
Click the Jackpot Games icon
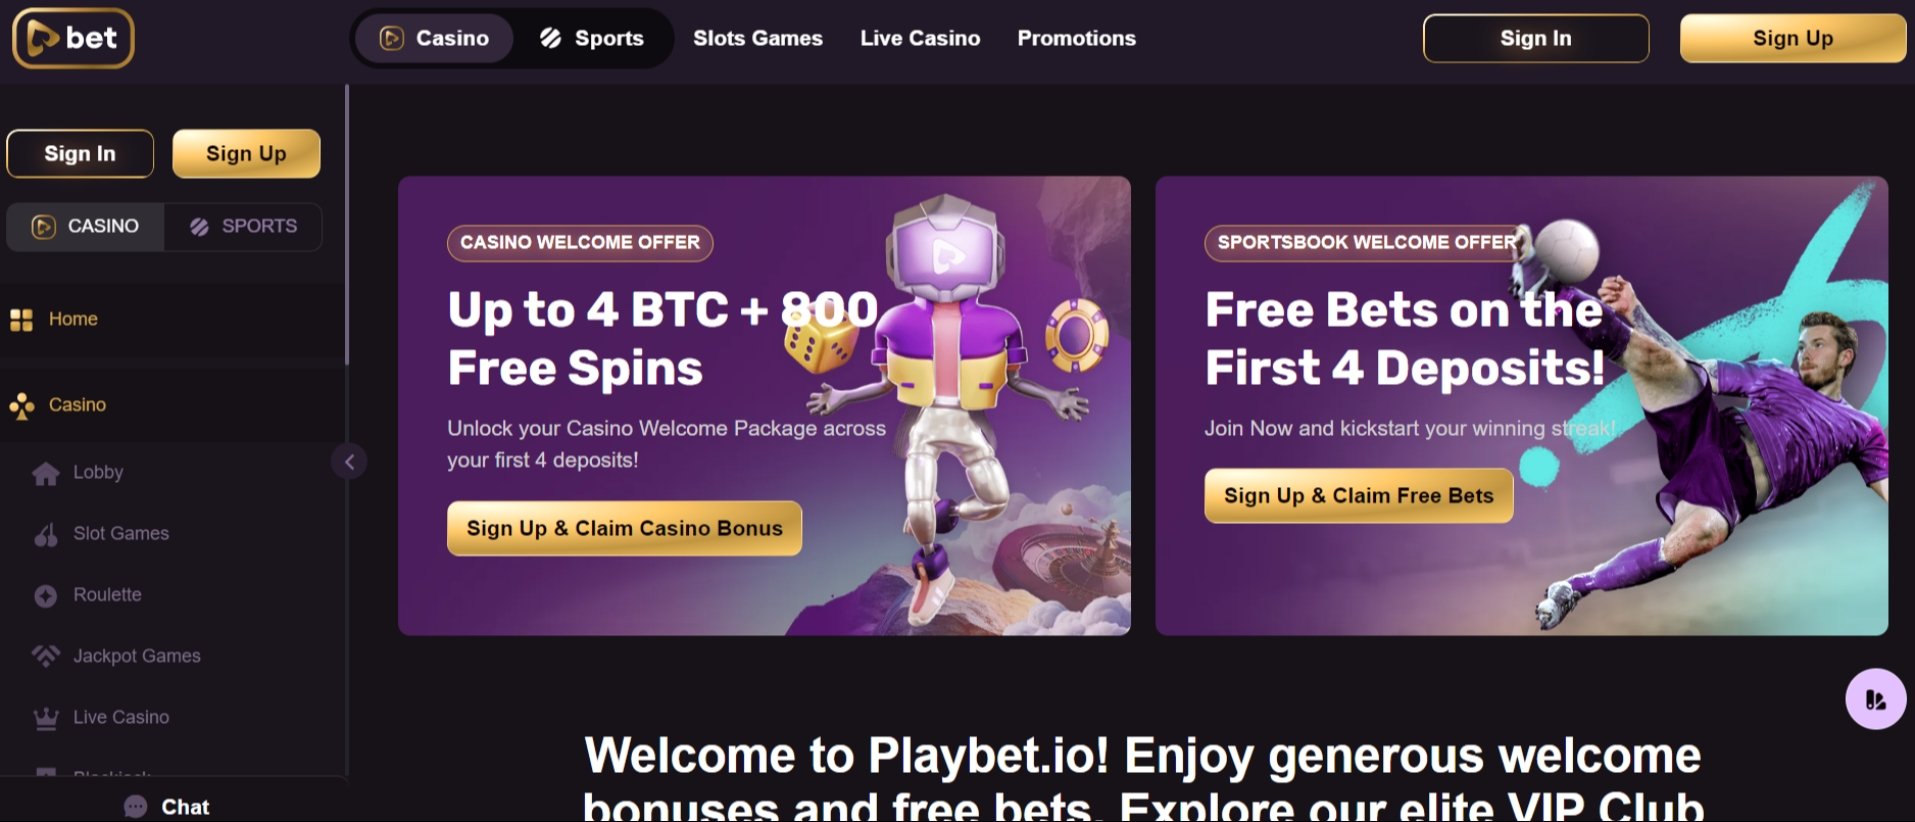coord(46,655)
